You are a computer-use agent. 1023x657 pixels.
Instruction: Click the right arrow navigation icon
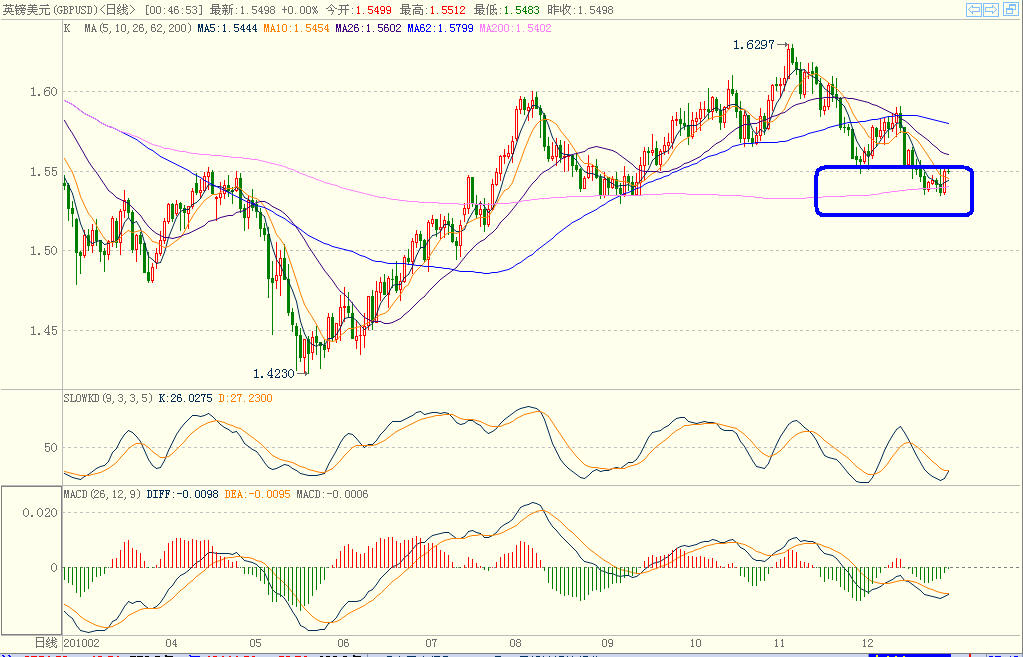[x=991, y=10]
